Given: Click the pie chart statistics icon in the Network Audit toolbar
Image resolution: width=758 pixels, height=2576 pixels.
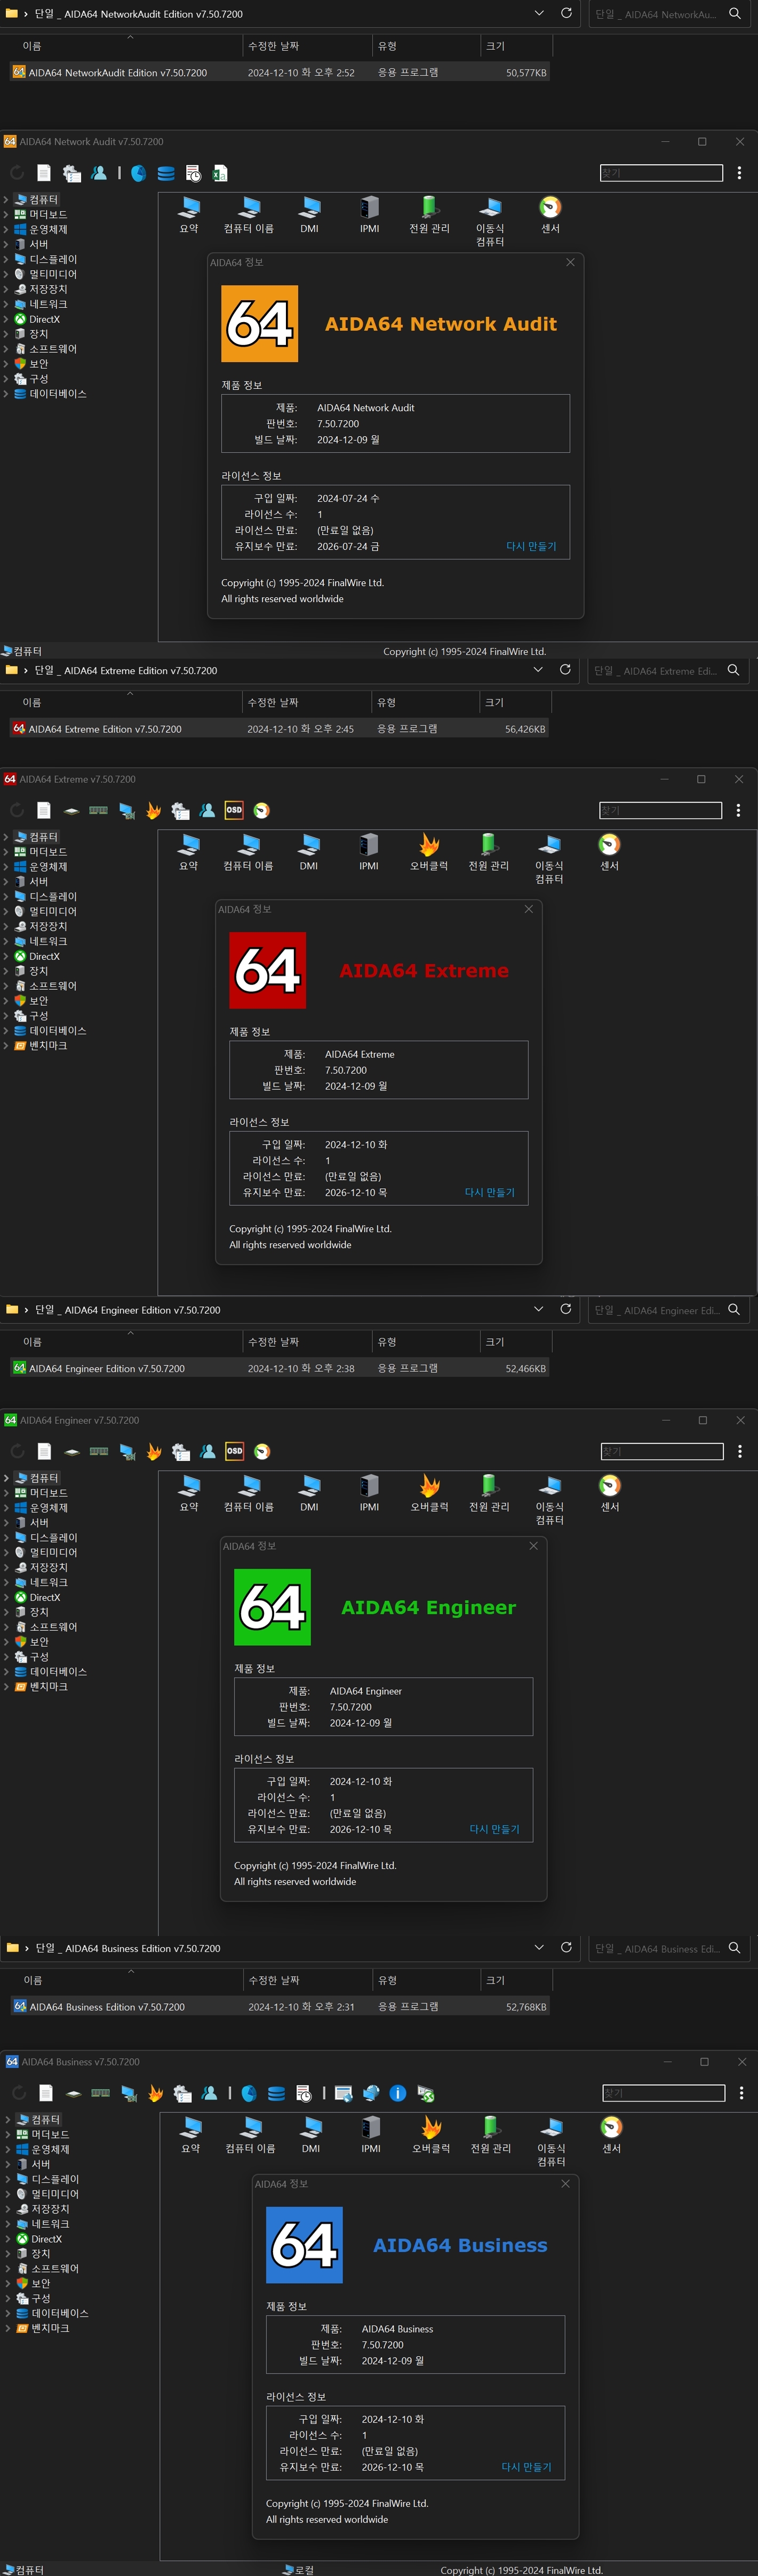Looking at the screenshot, I should pos(139,173).
